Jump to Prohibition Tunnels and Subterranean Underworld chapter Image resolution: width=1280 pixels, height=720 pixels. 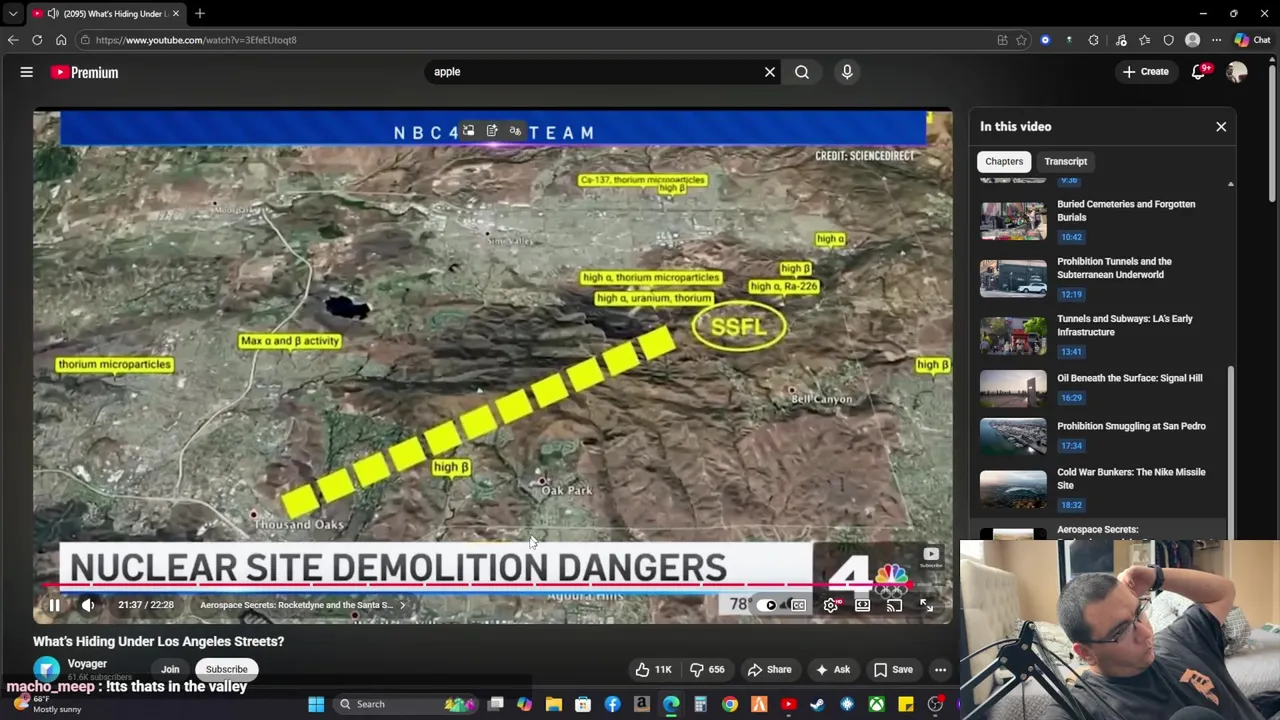tap(1104, 278)
